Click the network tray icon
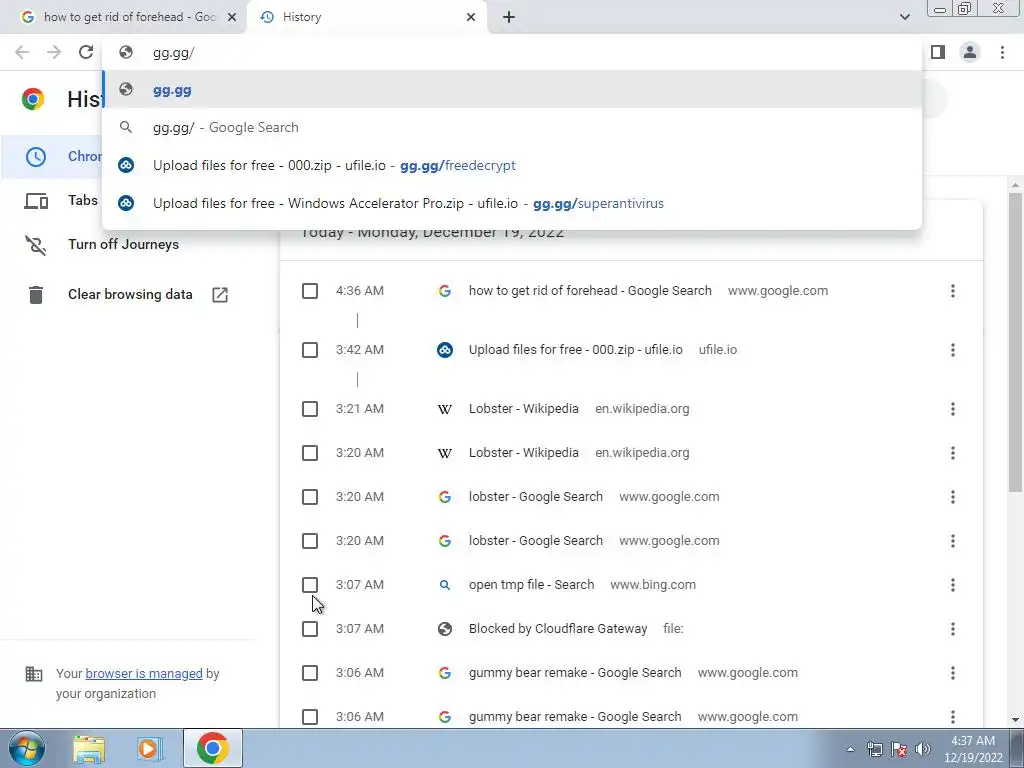Screen dimensions: 1024x768 (874, 749)
